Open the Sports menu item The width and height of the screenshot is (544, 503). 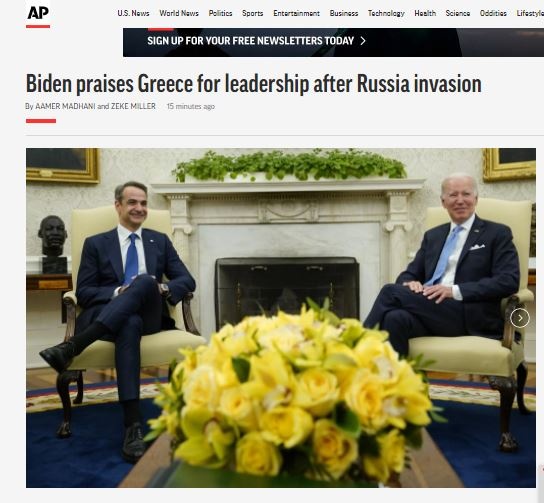tap(252, 13)
